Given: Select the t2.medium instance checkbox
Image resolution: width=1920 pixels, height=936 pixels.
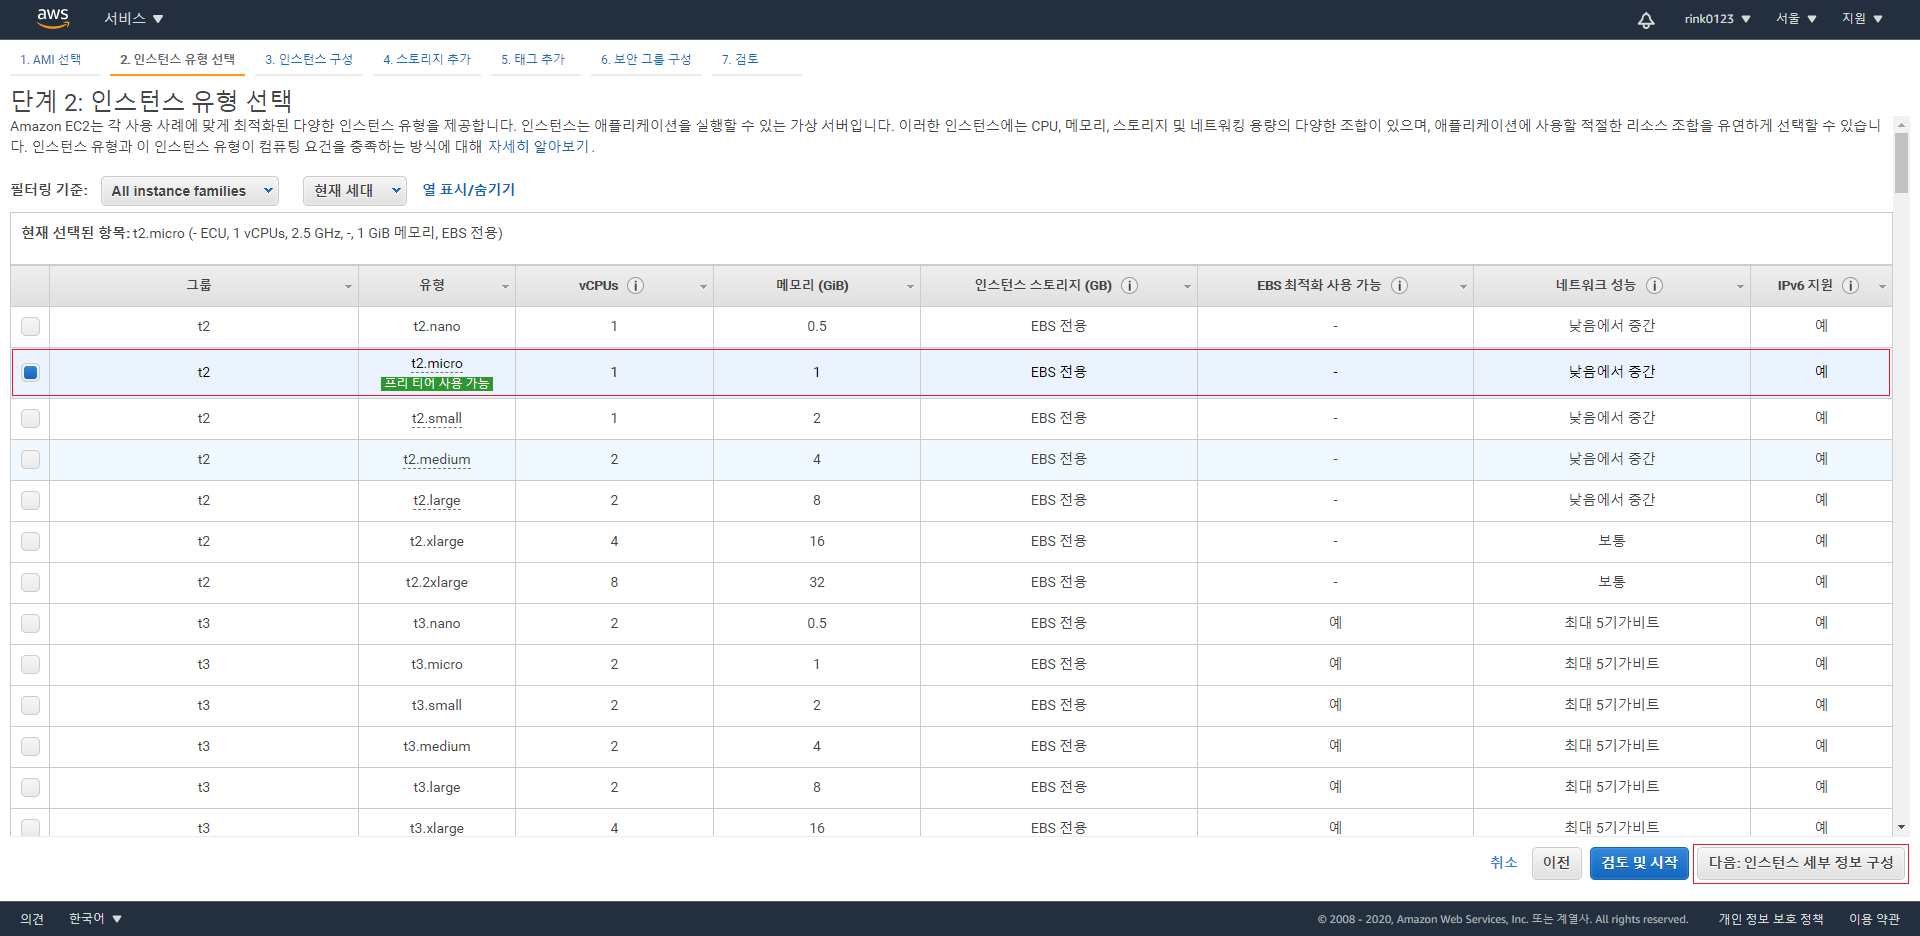Looking at the screenshot, I should pyautogui.click(x=31, y=459).
